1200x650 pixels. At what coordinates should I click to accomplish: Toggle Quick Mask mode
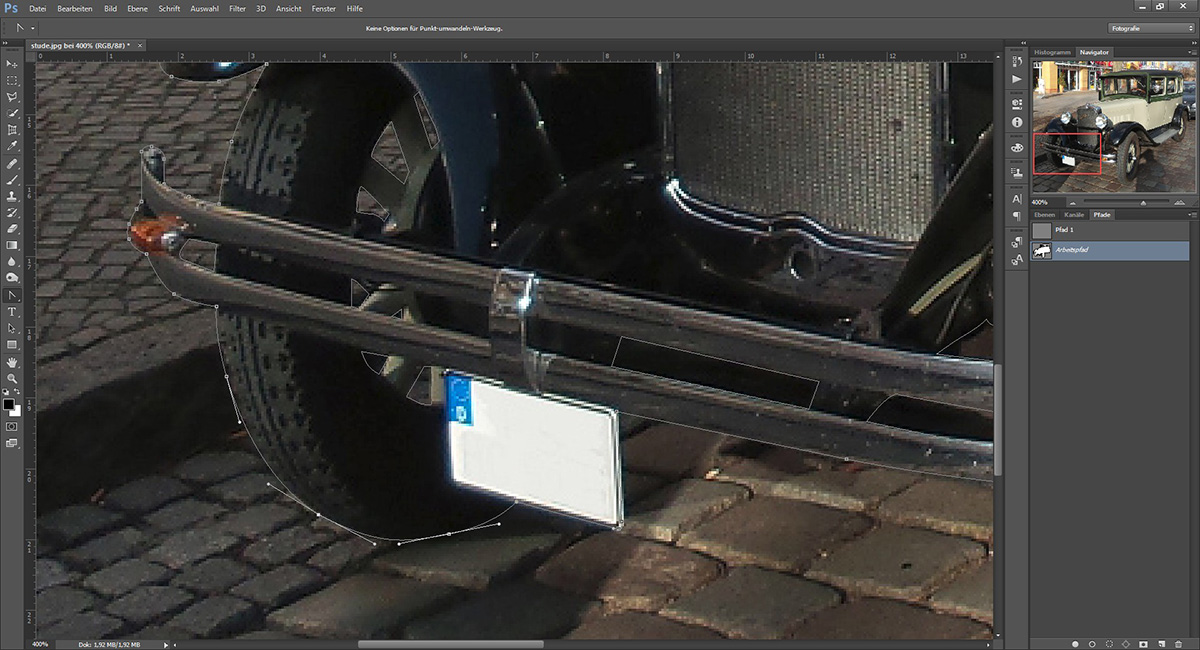click(12, 426)
